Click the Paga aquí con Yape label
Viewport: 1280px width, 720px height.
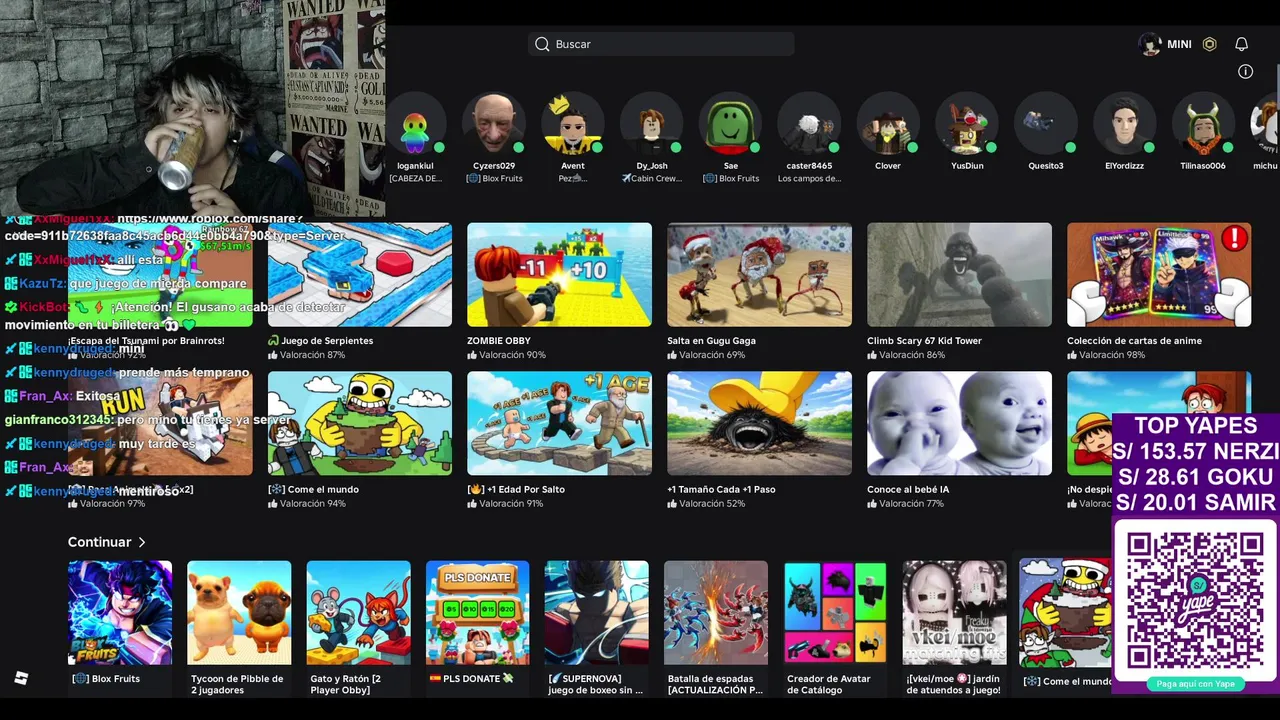[1196, 684]
